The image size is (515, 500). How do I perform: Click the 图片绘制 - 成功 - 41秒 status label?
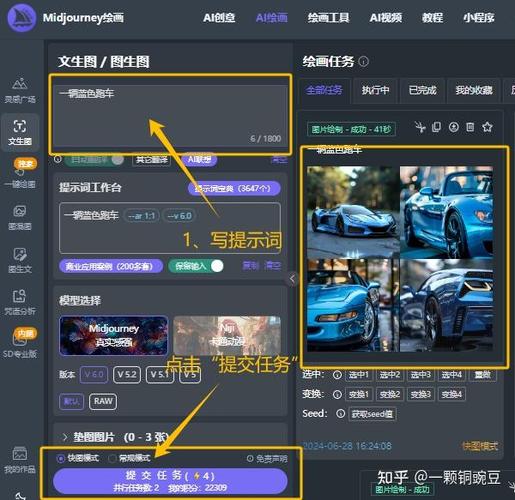pyautogui.click(x=351, y=129)
